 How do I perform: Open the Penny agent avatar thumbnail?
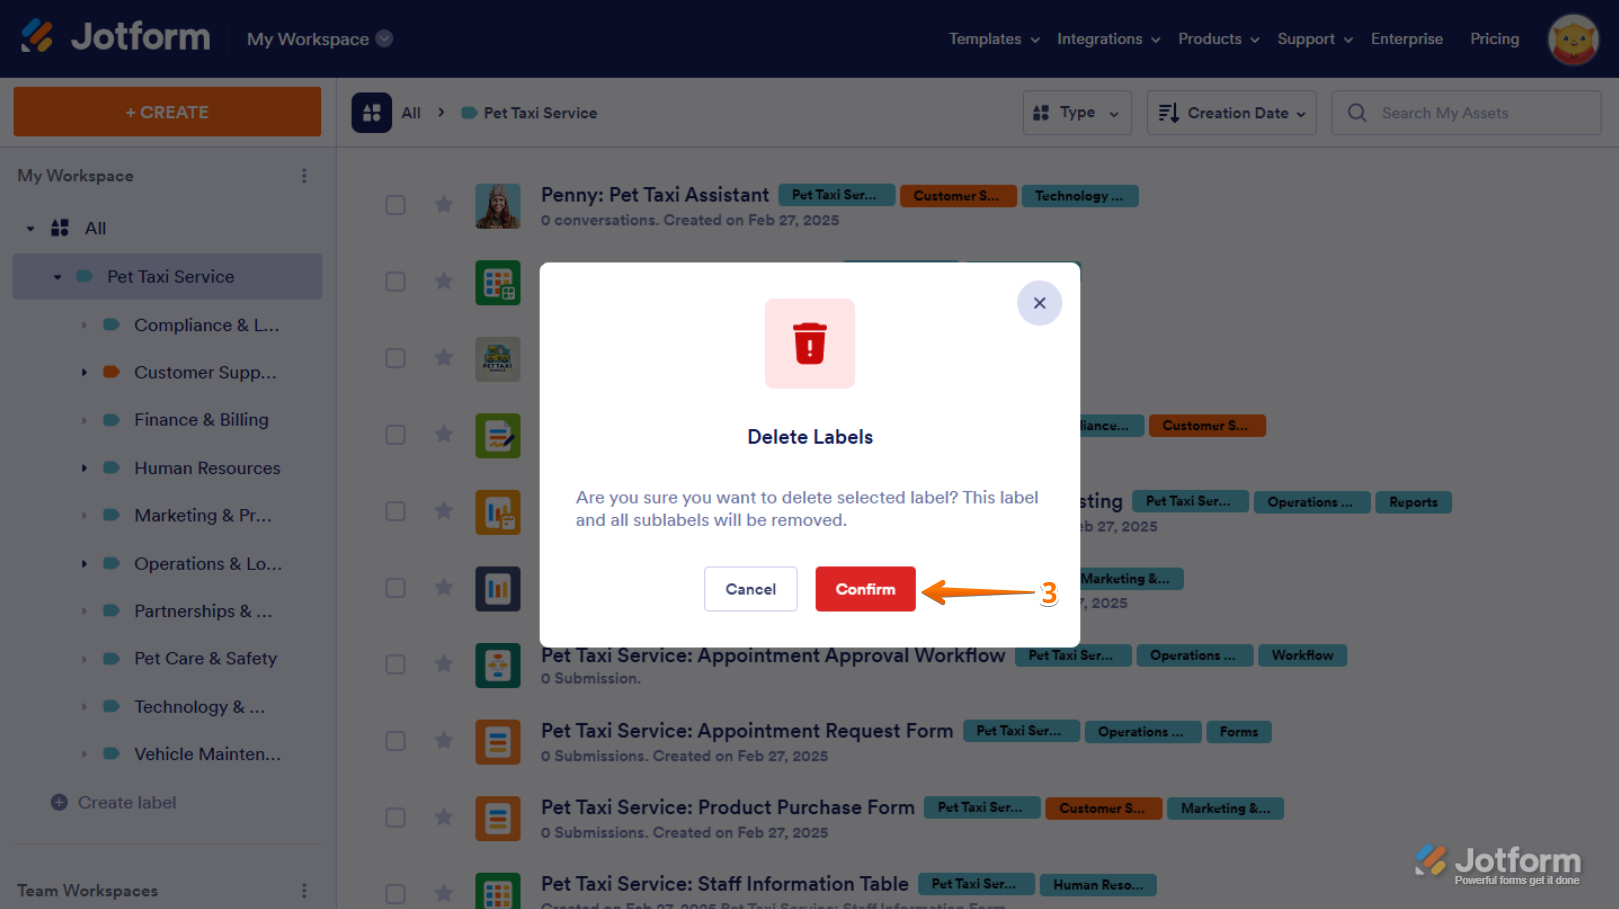click(498, 206)
